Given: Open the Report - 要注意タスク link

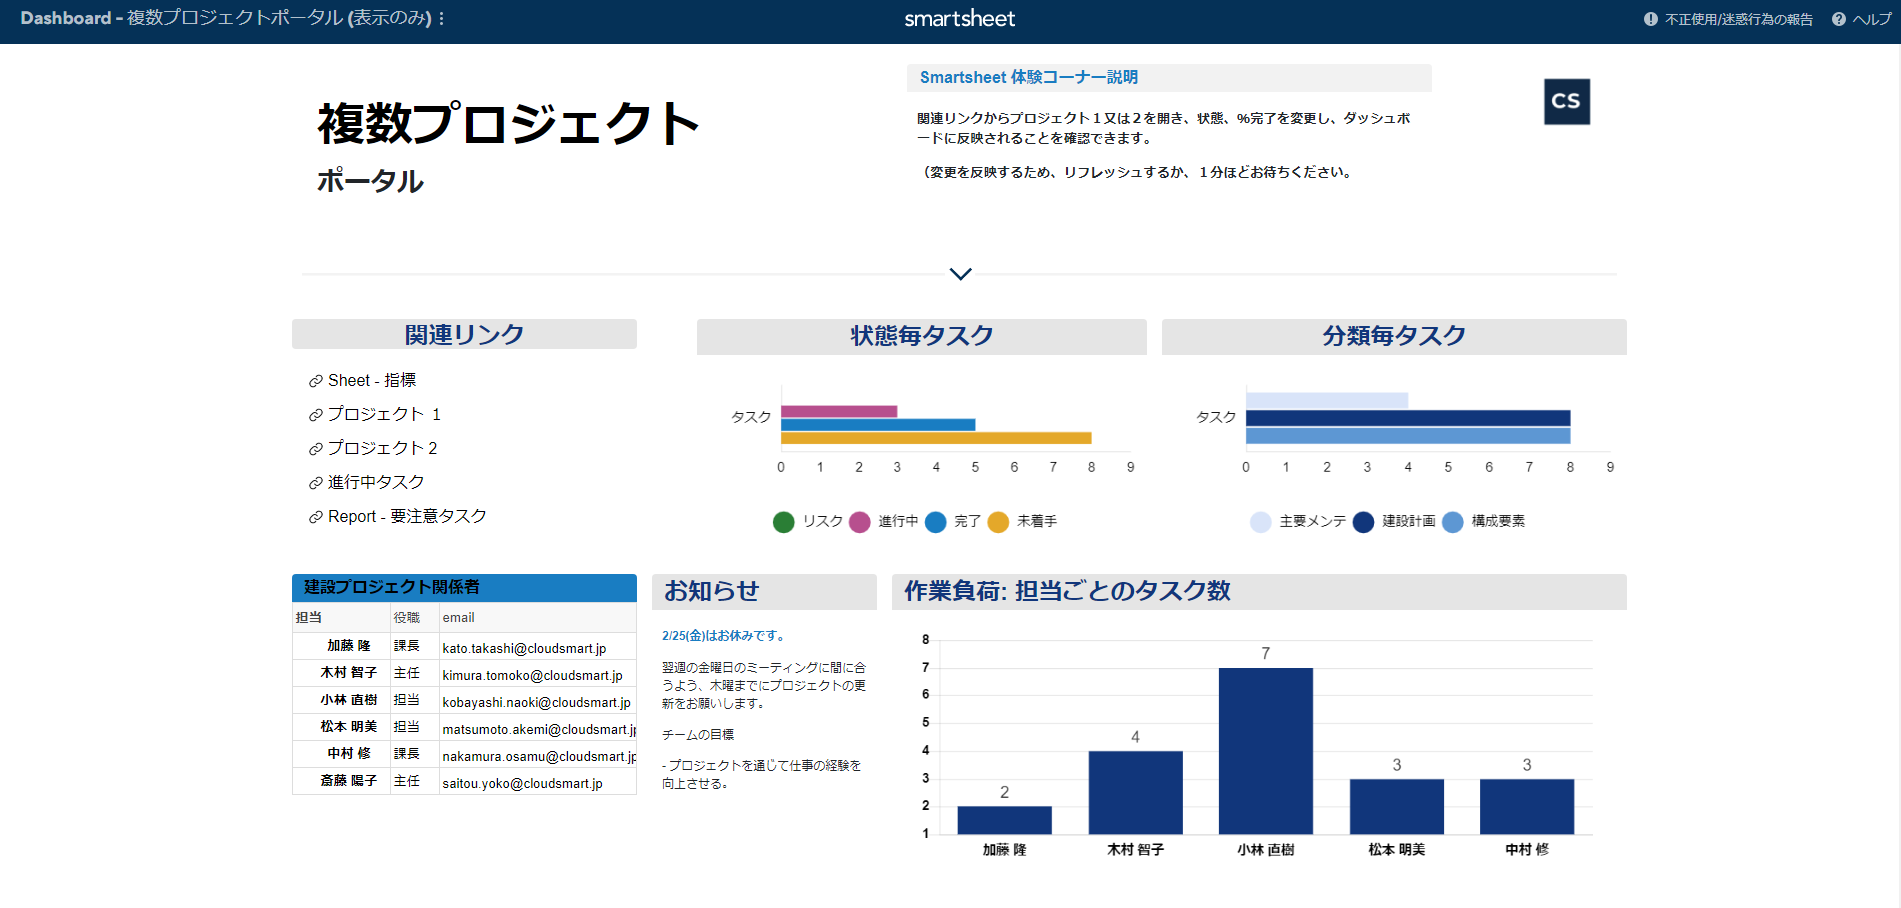Looking at the screenshot, I should [405, 516].
